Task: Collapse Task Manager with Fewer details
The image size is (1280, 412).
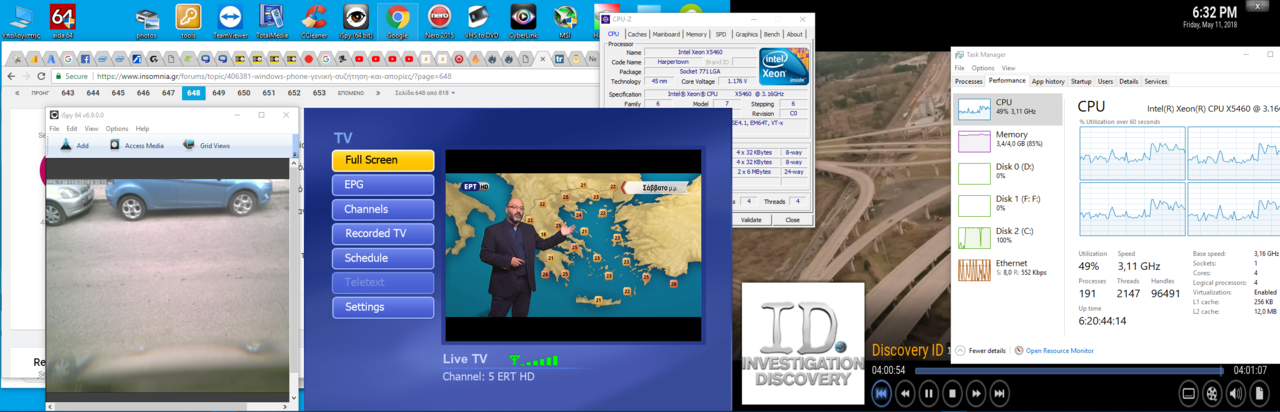Action: pyautogui.click(x=980, y=351)
